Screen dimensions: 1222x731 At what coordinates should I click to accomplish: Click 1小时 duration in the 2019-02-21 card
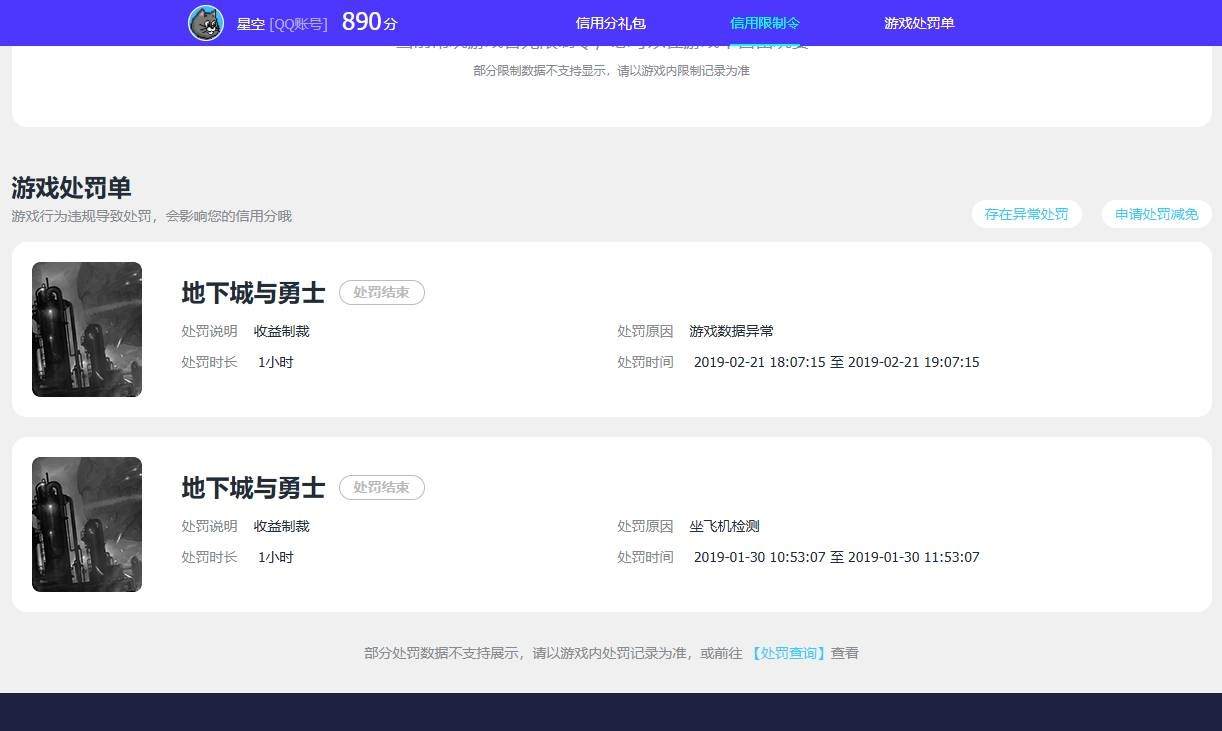[275, 362]
